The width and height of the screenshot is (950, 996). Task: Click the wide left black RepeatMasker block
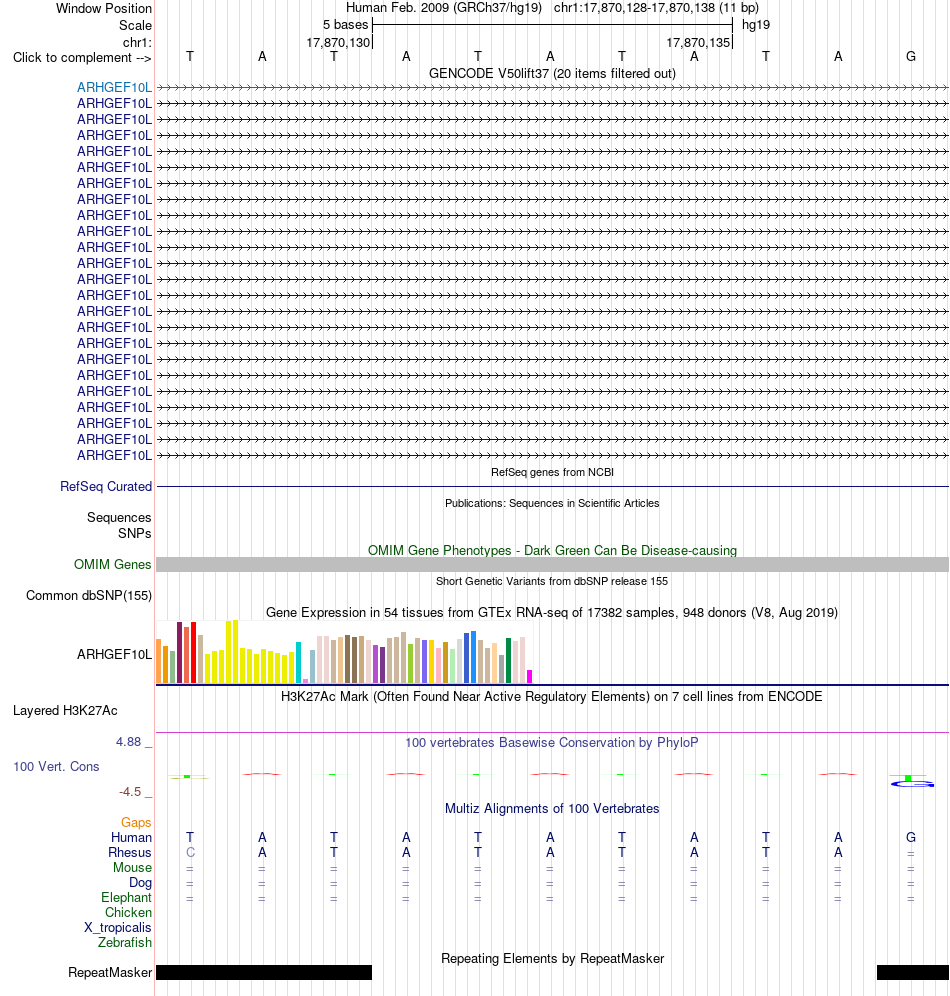pos(264,972)
